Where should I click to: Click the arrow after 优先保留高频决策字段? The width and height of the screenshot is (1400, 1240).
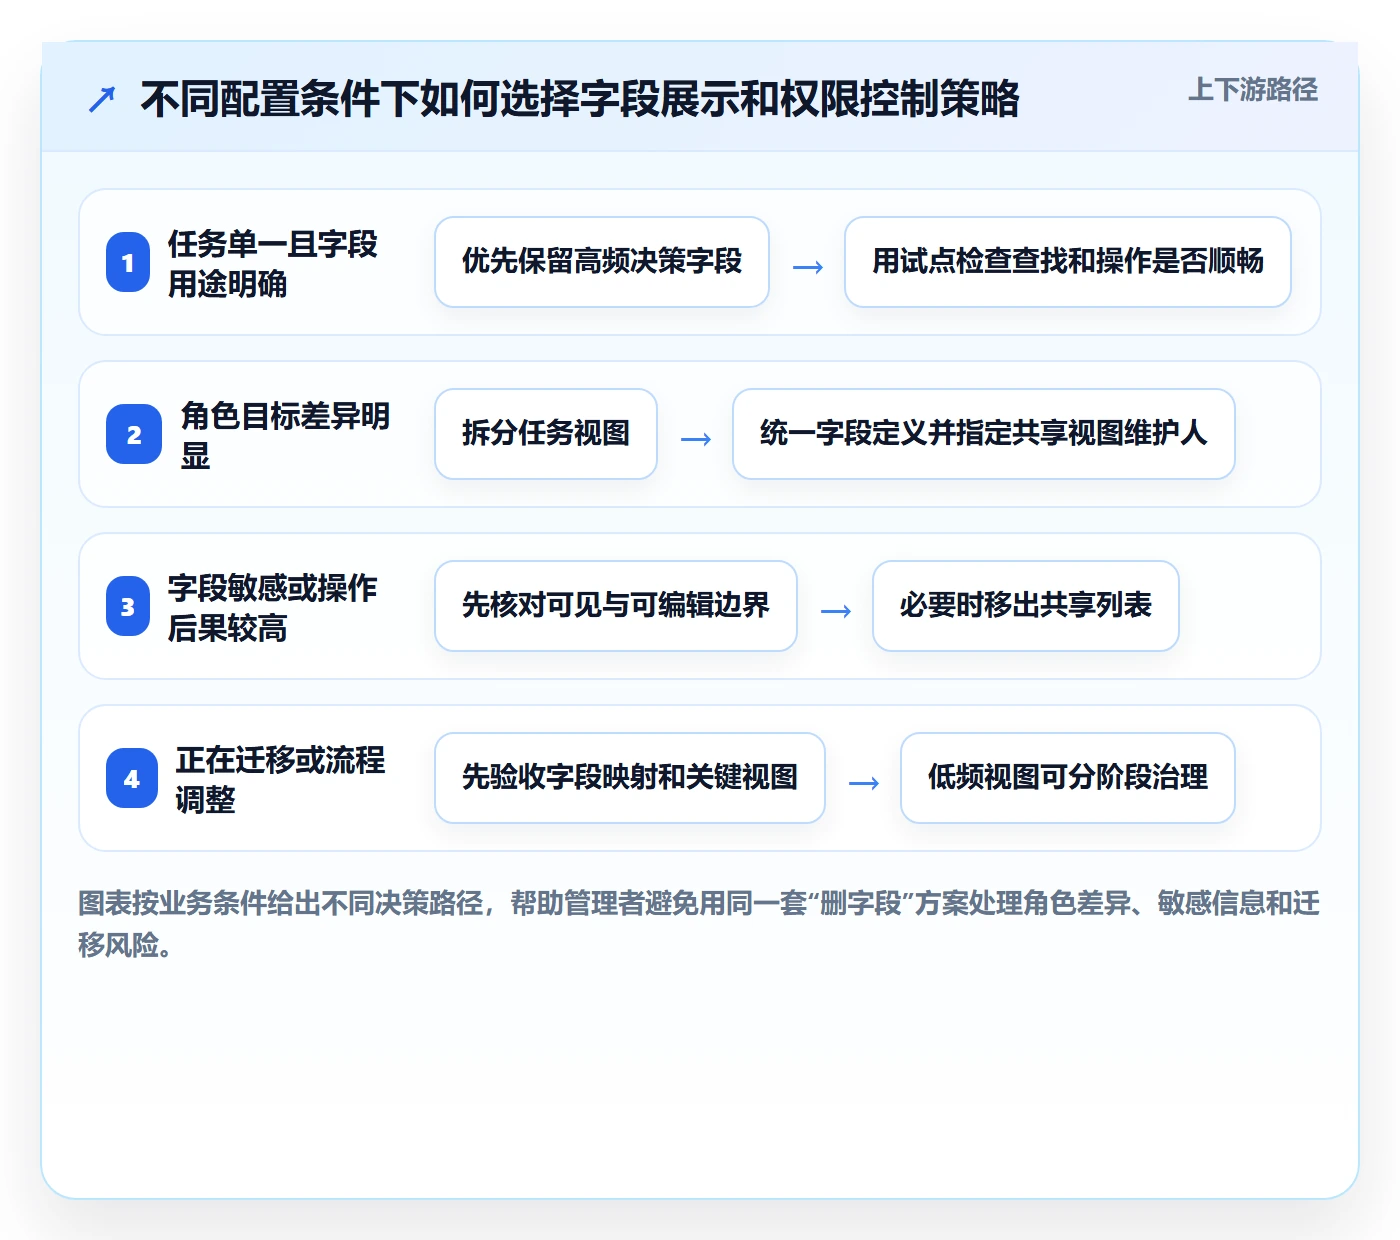808,267
